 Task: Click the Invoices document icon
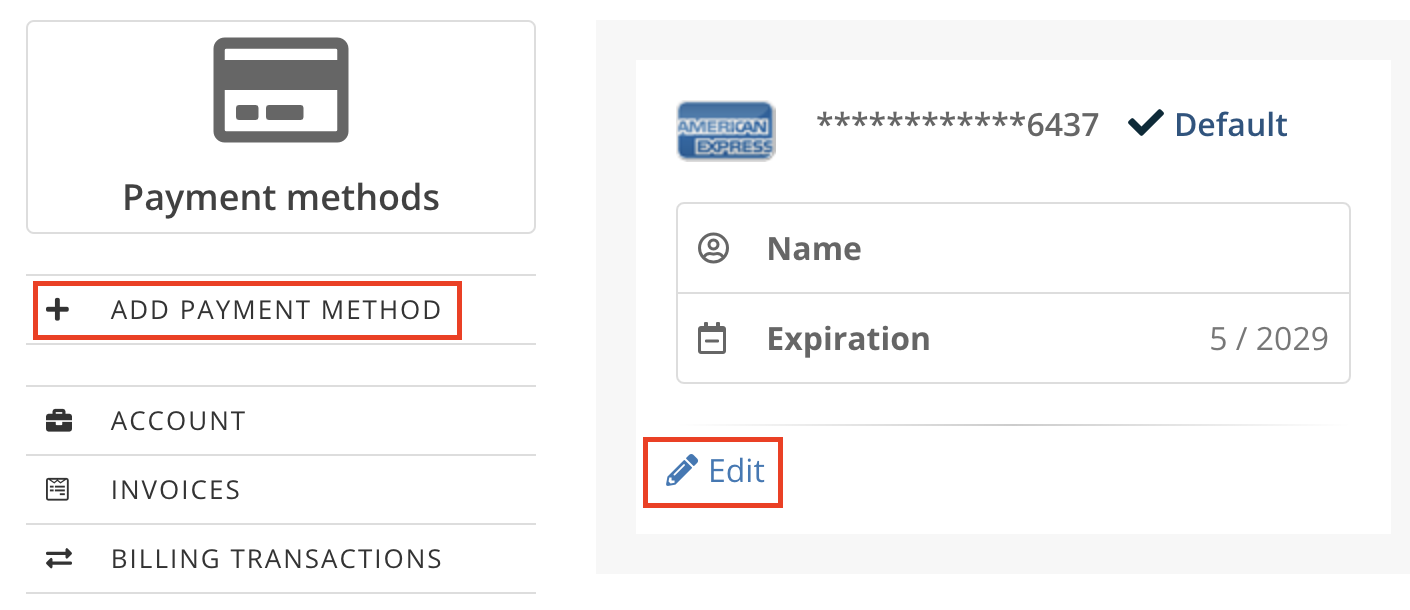pyautogui.click(x=59, y=490)
